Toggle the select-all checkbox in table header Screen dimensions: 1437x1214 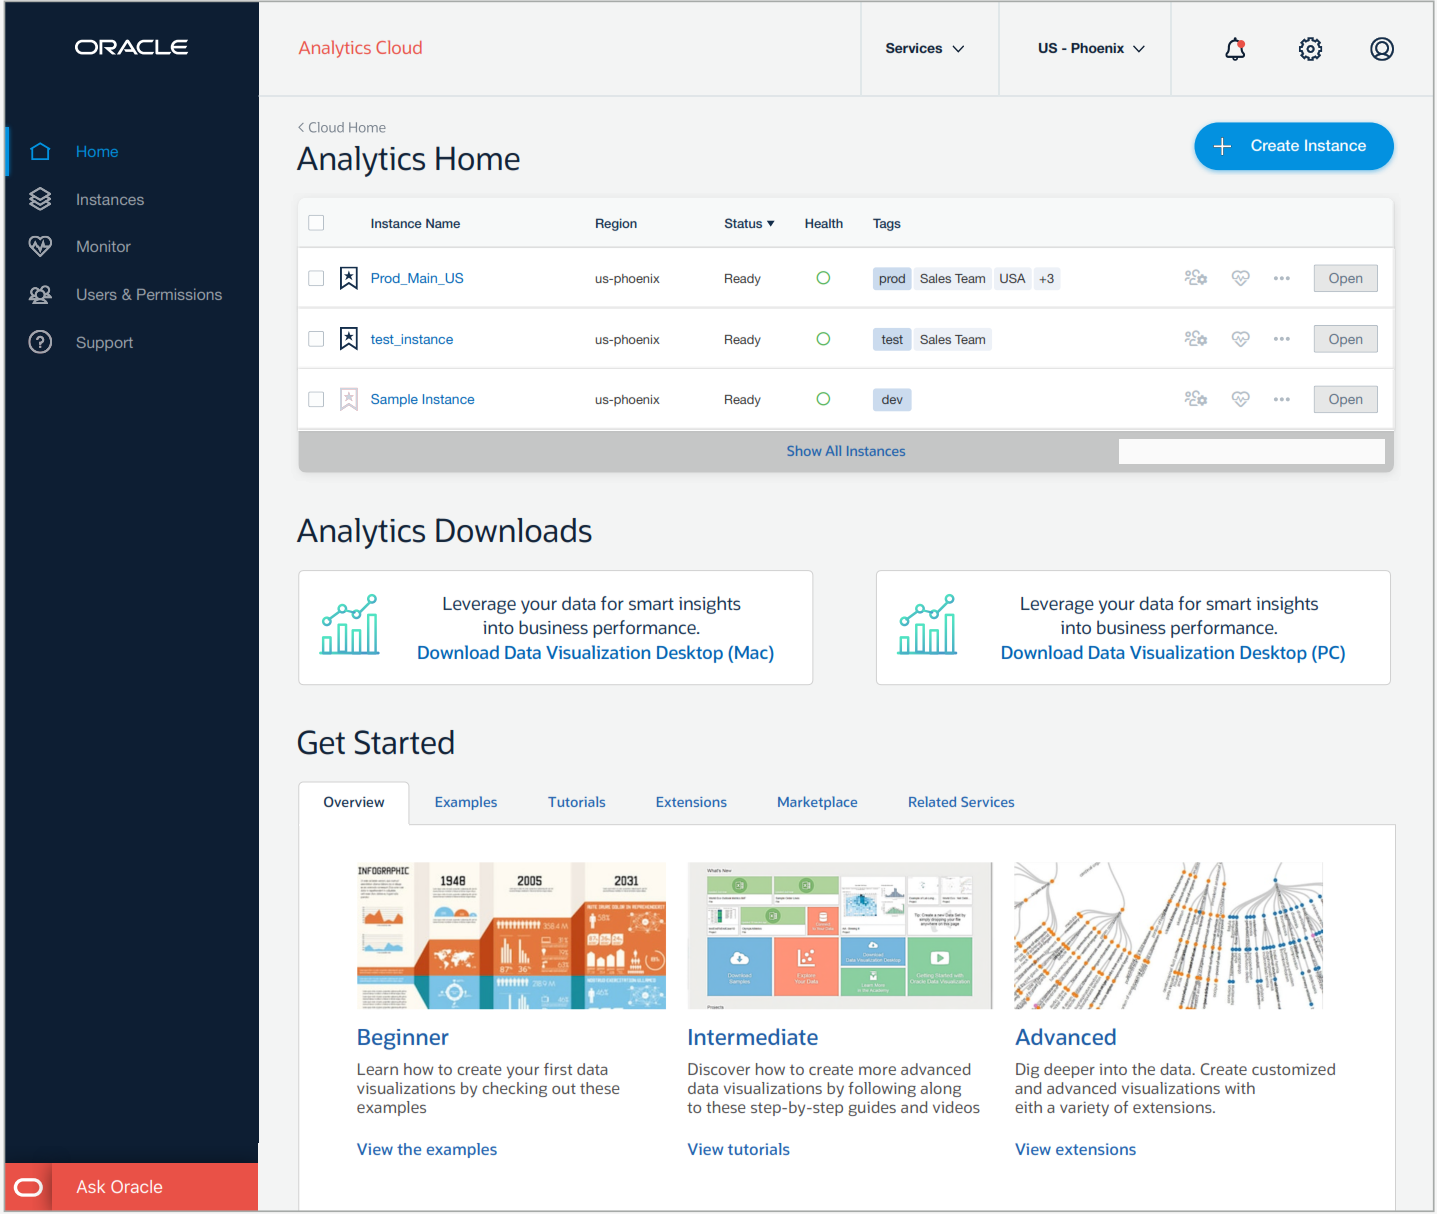316,223
